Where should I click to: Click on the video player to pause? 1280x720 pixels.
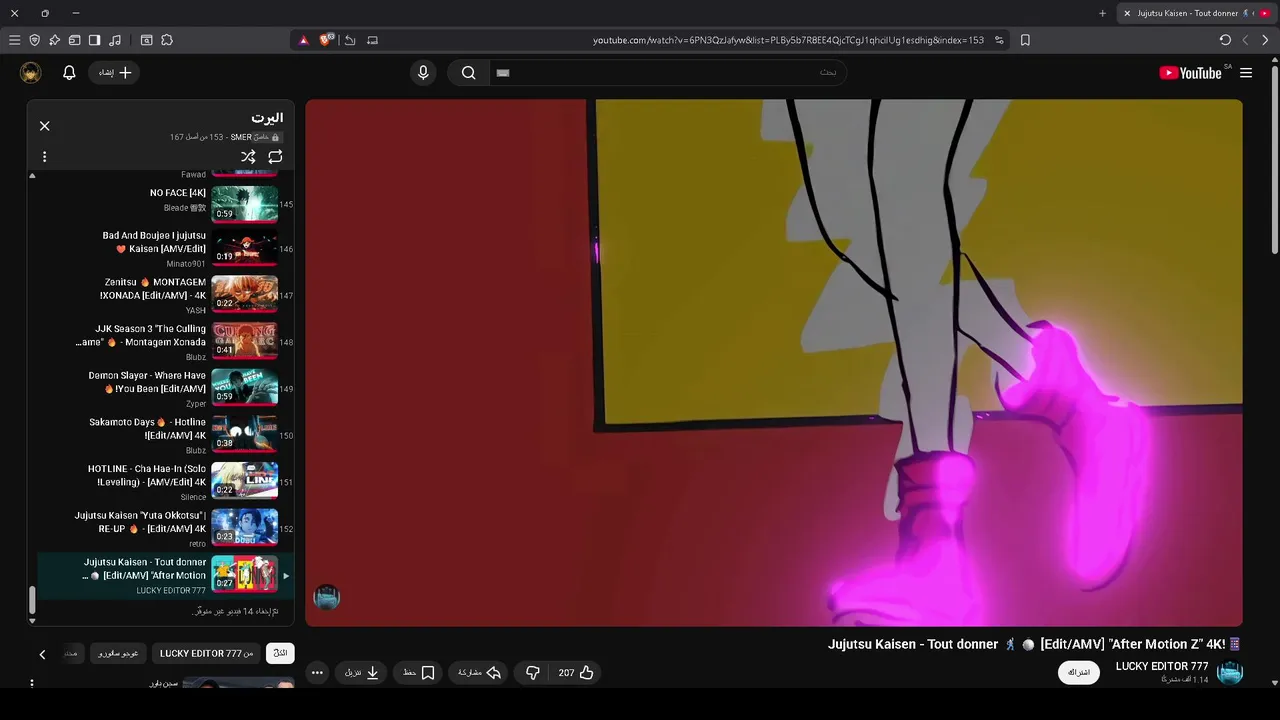pos(774,362)
